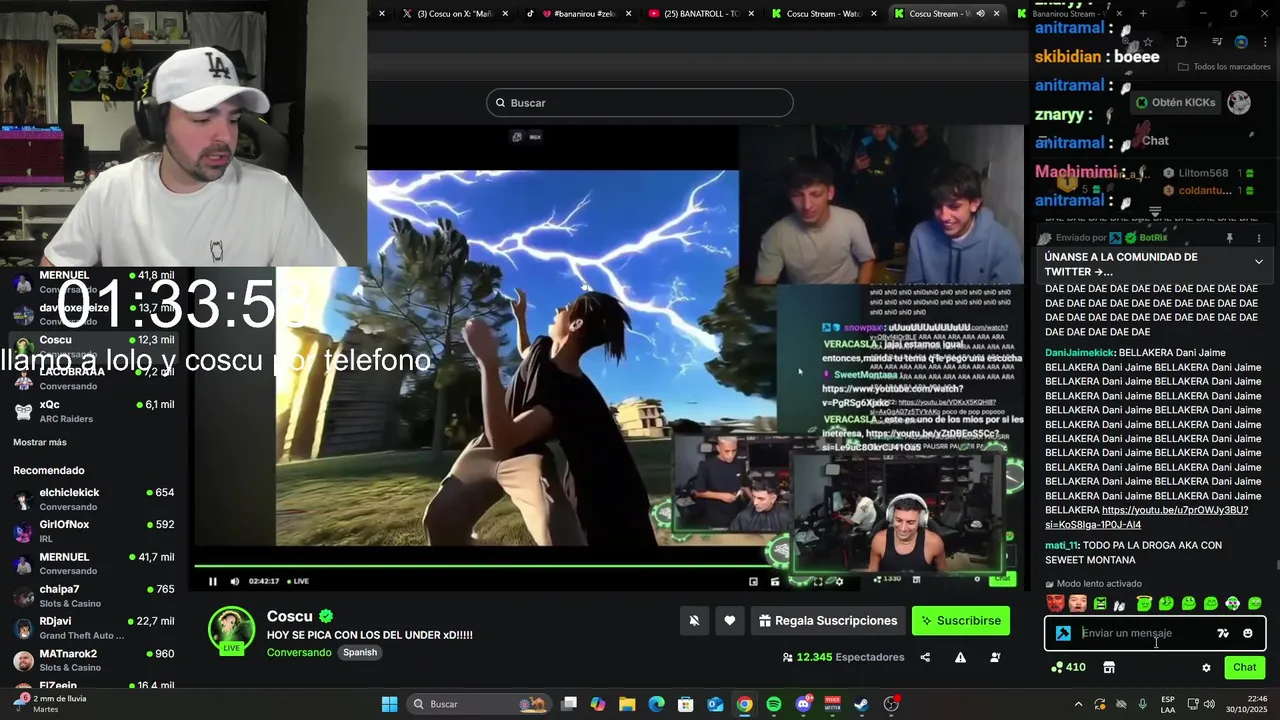Click the stream progress bar
This screenshot has width=1280, height=720.
tap(486, 567)
